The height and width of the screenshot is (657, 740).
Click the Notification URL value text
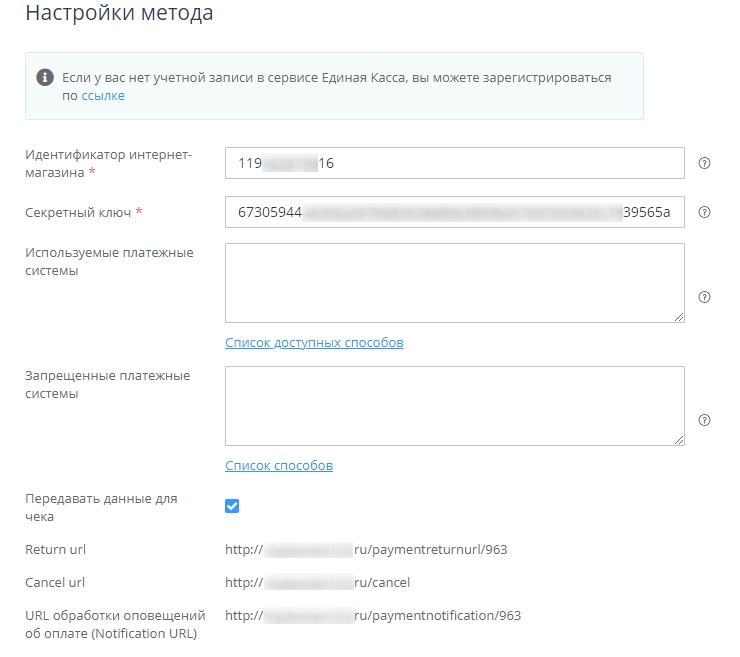click(x=373, y=615)
